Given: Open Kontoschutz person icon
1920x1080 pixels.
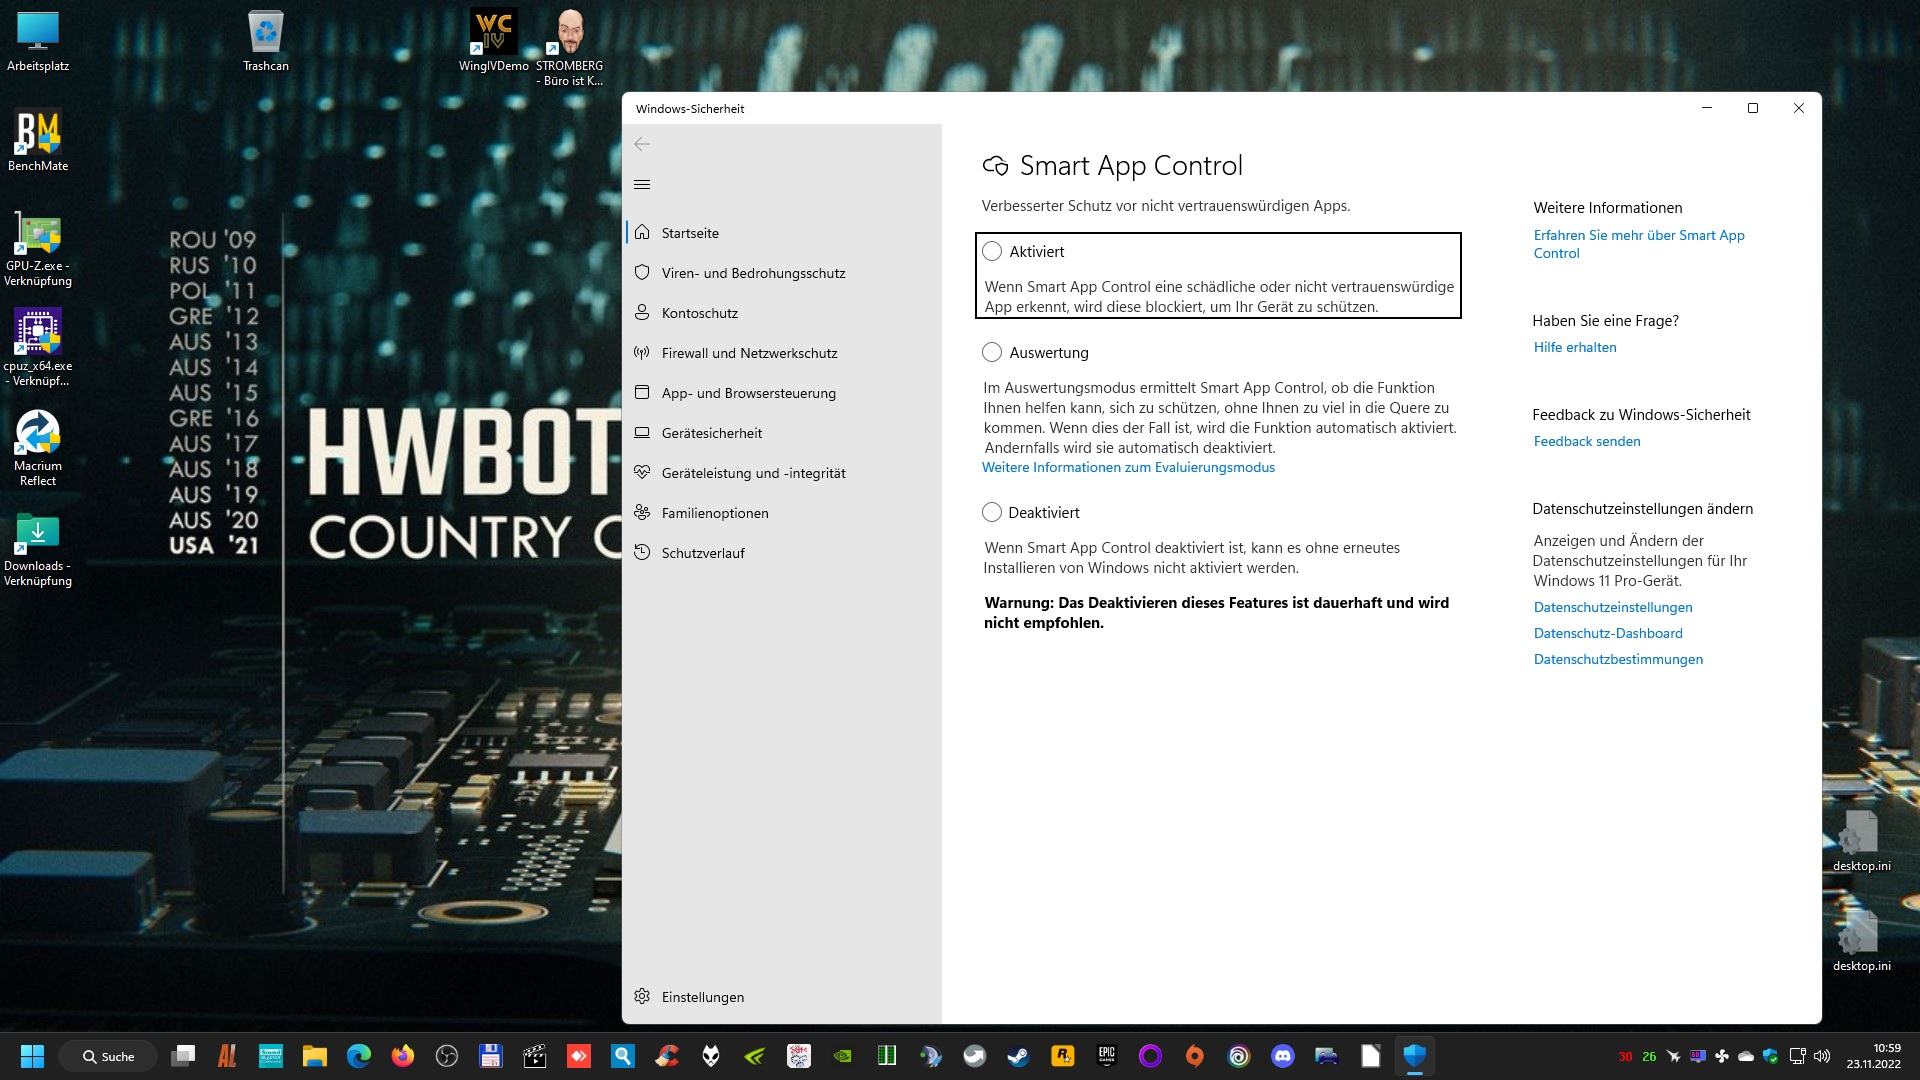Looking at the screenshot, I should point(642,313).
